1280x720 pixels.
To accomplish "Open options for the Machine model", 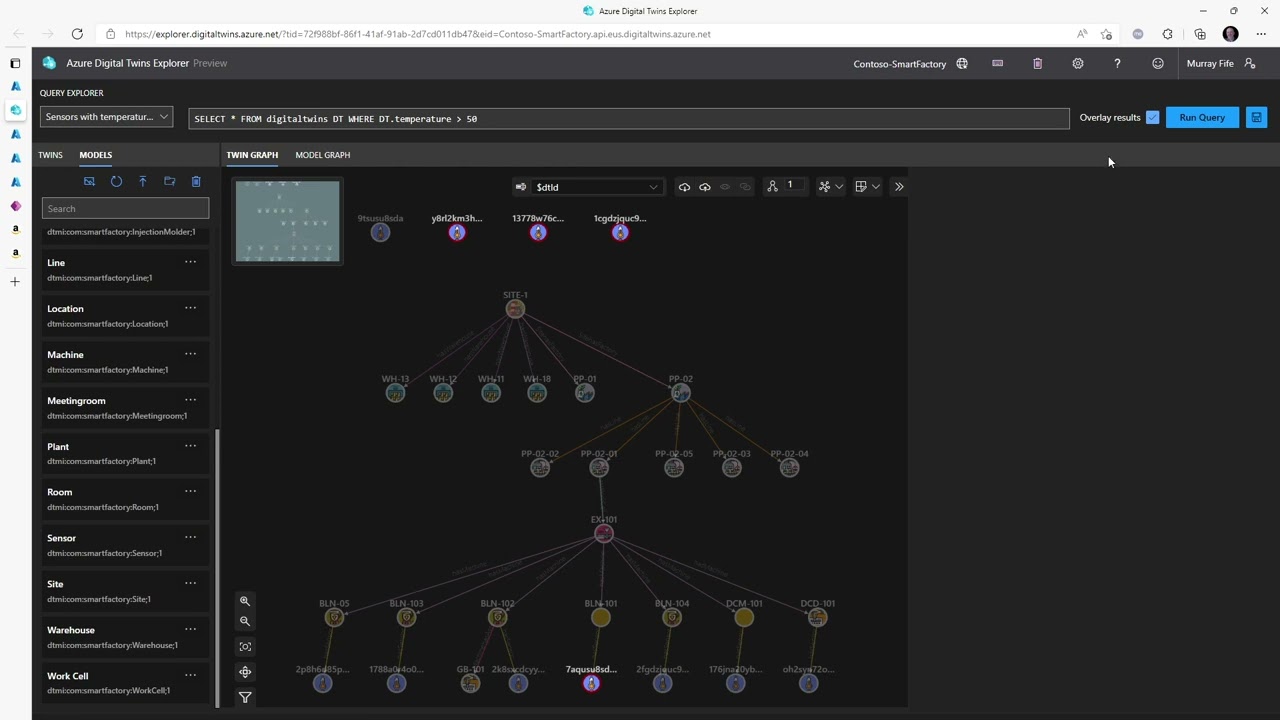I will tap(190, 354).
